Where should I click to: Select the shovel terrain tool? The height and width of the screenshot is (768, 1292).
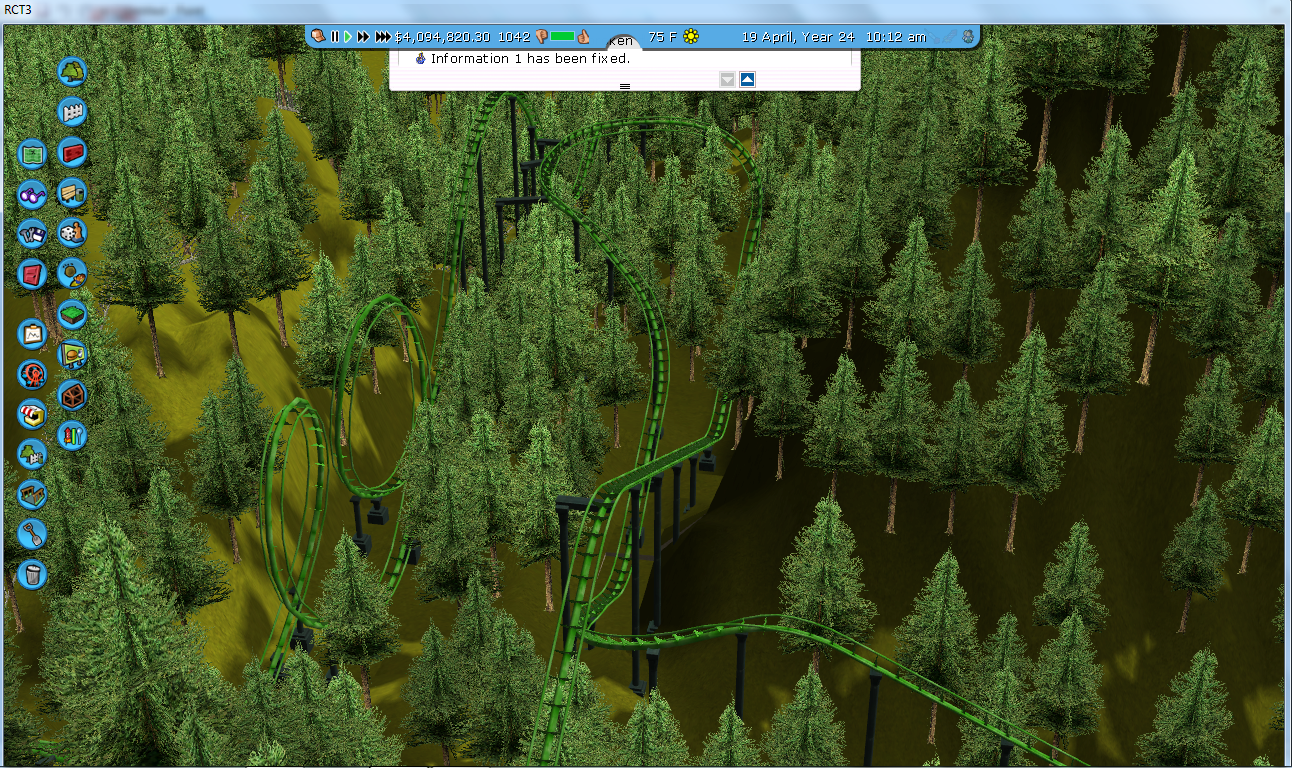click(x=32, y=534)
